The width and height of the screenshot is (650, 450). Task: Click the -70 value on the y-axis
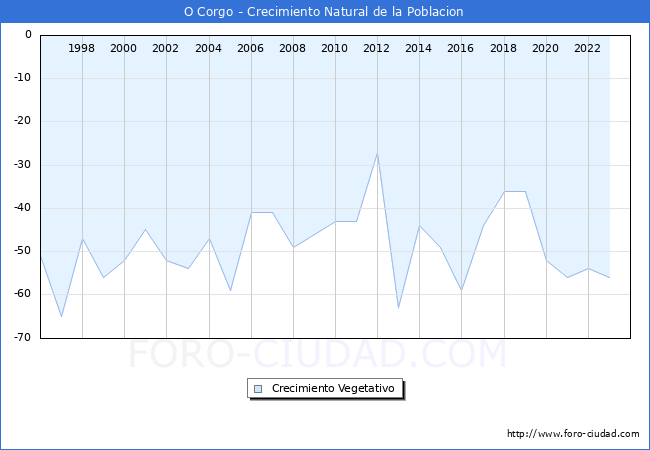click(x=22, y=337)
